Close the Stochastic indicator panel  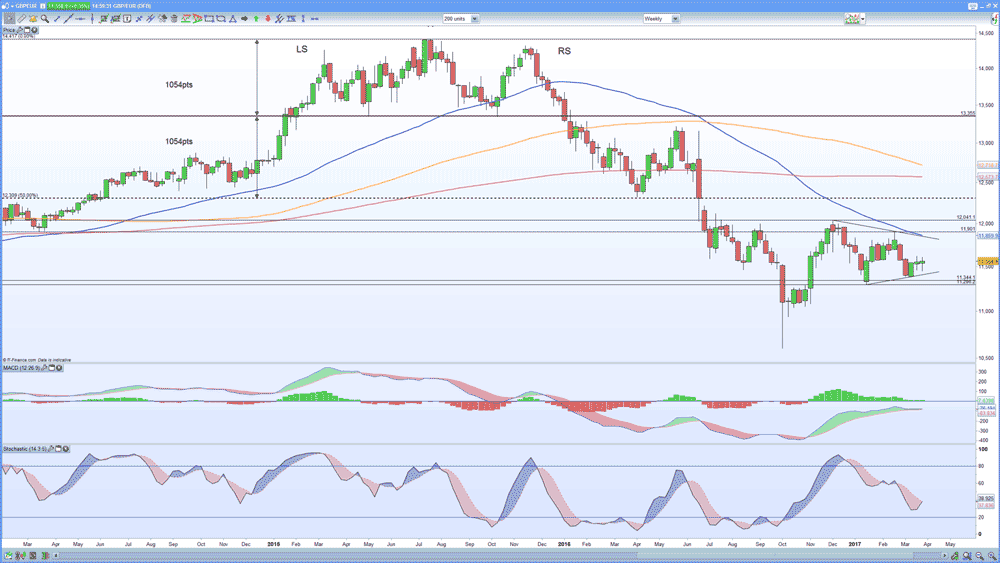click(x=66, y=450)
